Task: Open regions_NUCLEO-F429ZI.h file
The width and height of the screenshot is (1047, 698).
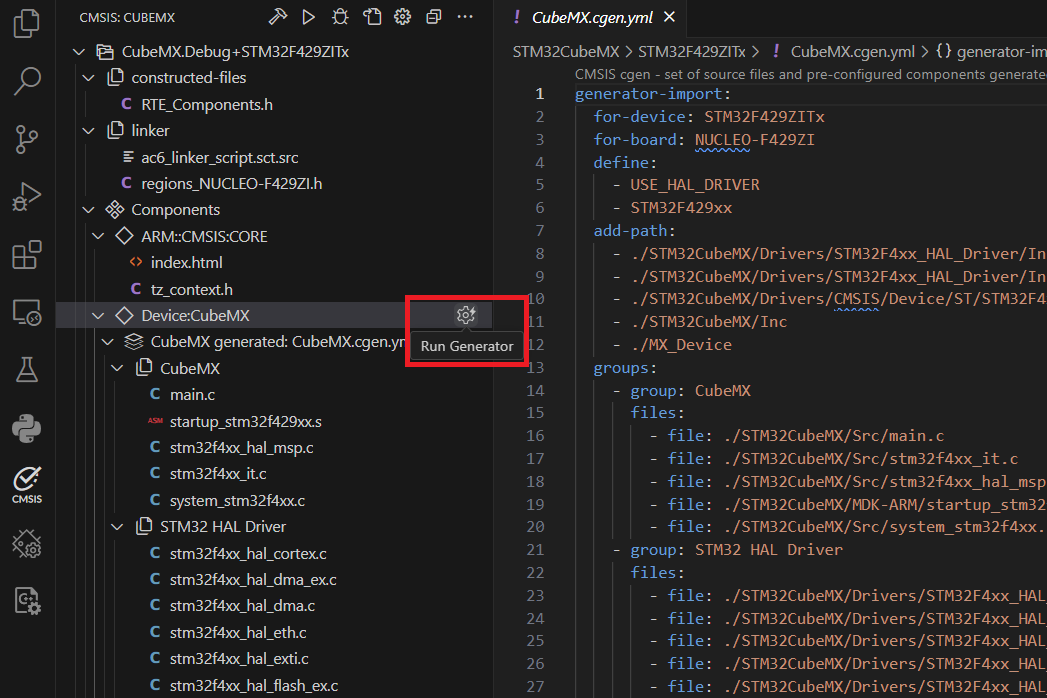Action: (232, 184)
